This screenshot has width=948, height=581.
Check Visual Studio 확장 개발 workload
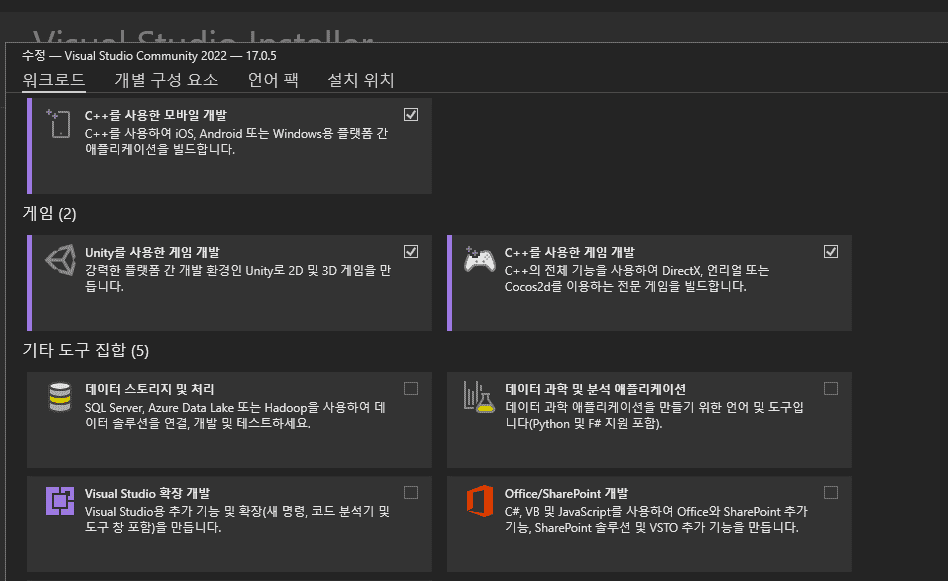(x=411, y=493)
